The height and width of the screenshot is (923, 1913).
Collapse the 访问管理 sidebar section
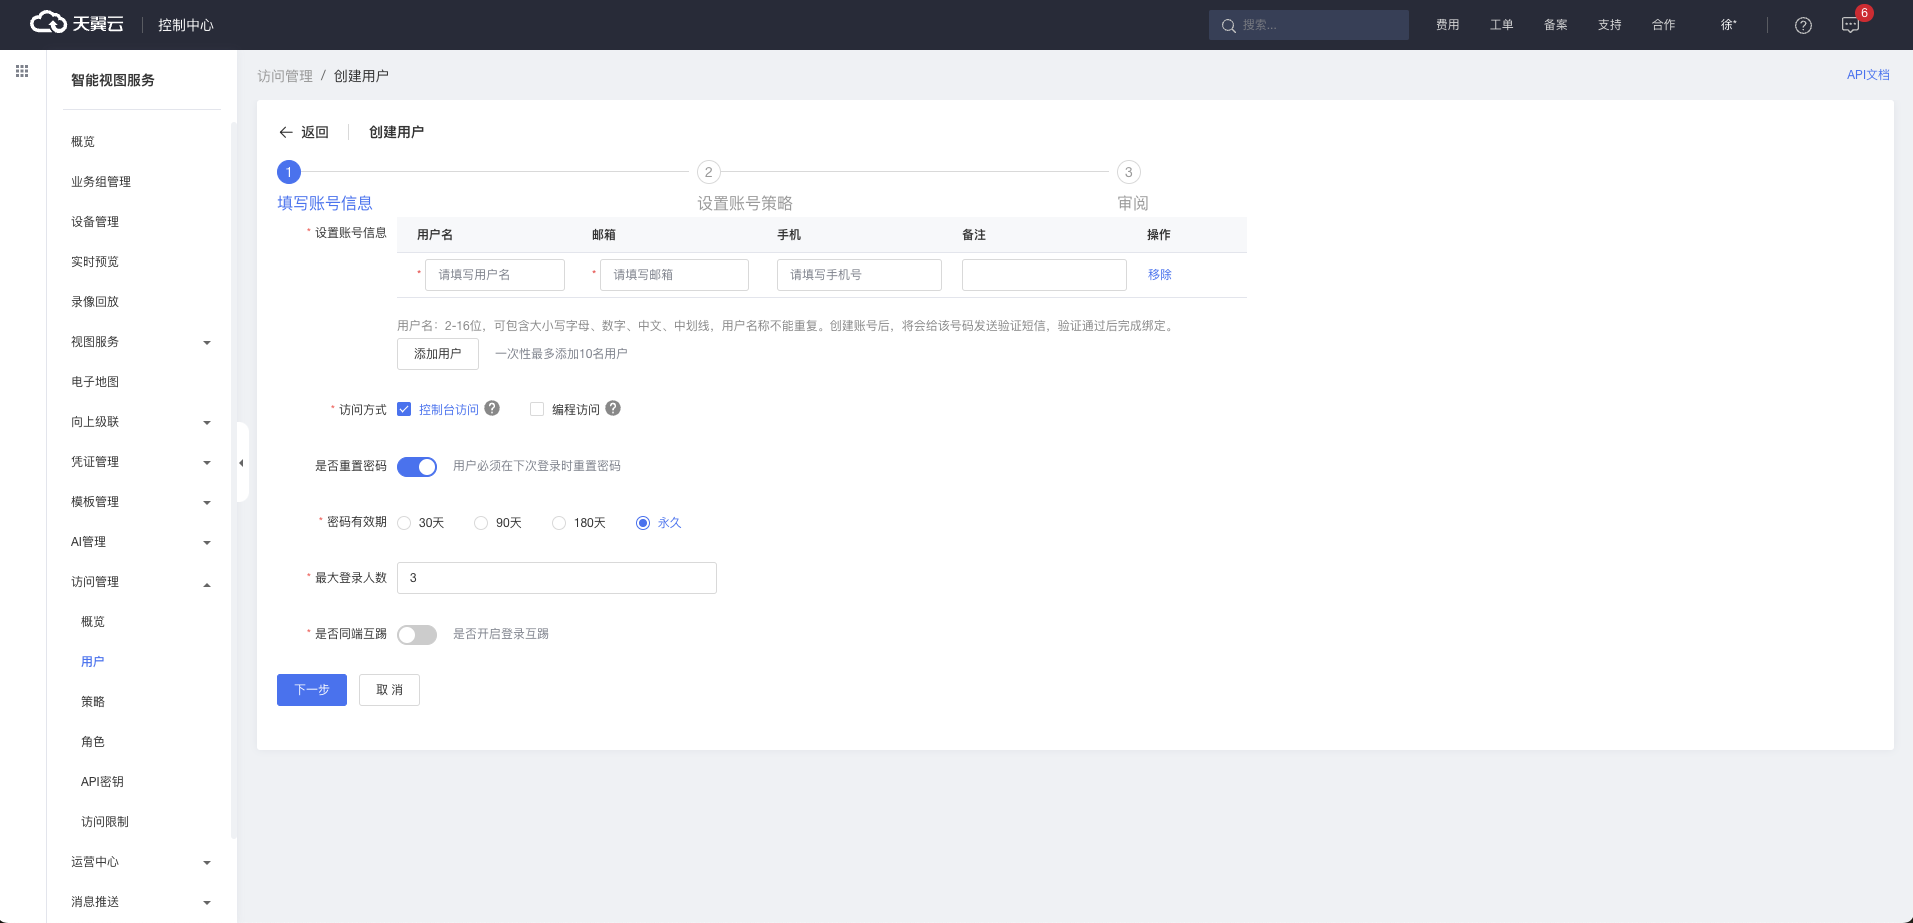pos(140,582)
